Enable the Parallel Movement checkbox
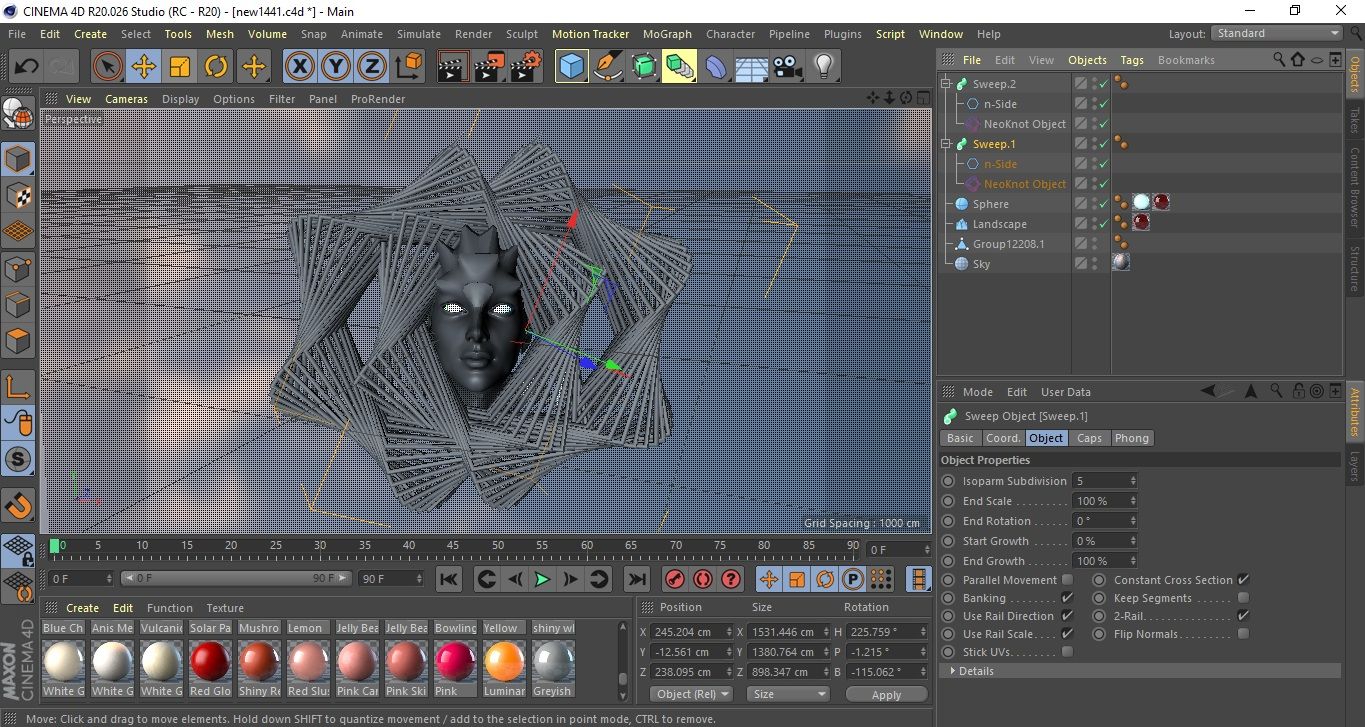This screenshot has width=1365, height=727. click(x=1067, y=580)
